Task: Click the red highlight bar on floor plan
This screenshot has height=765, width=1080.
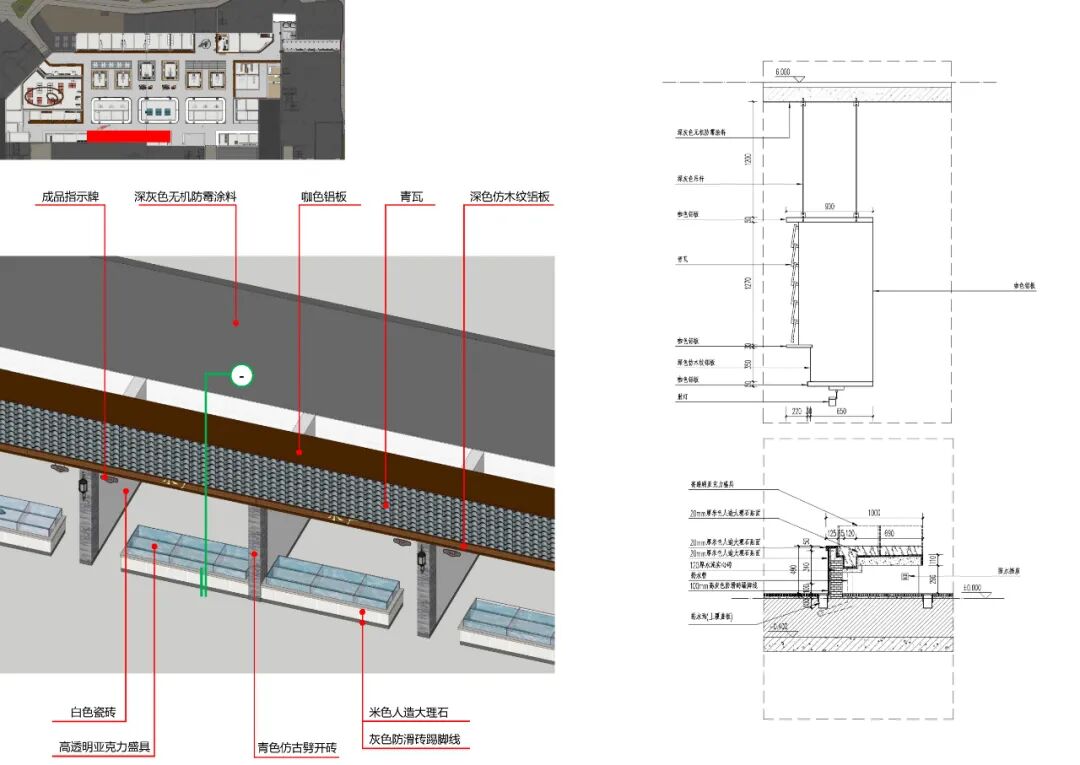Action: pos(130,137)
